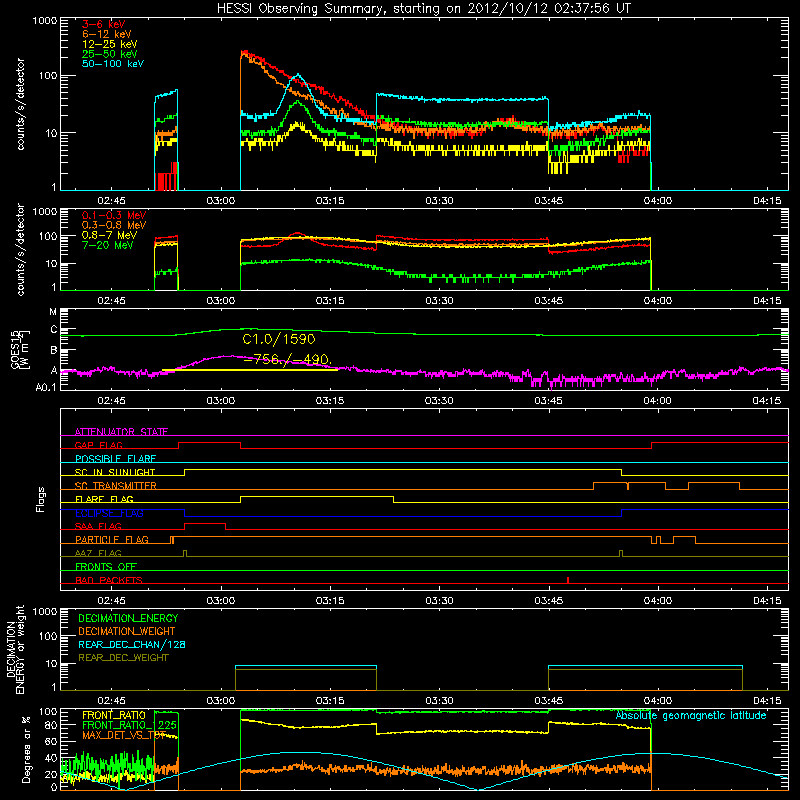
Task: Click the REAR_DEC_WEIGHT legend label
Action: (x=123, y=658)
